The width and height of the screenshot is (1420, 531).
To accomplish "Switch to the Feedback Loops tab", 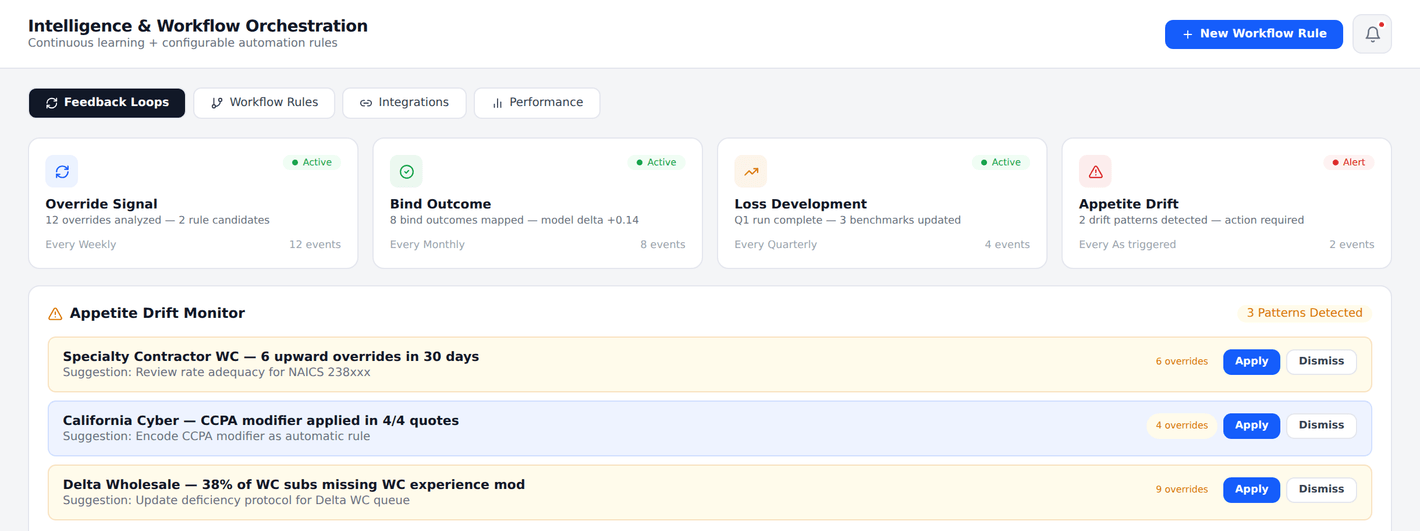I will (x=107, y=103).
